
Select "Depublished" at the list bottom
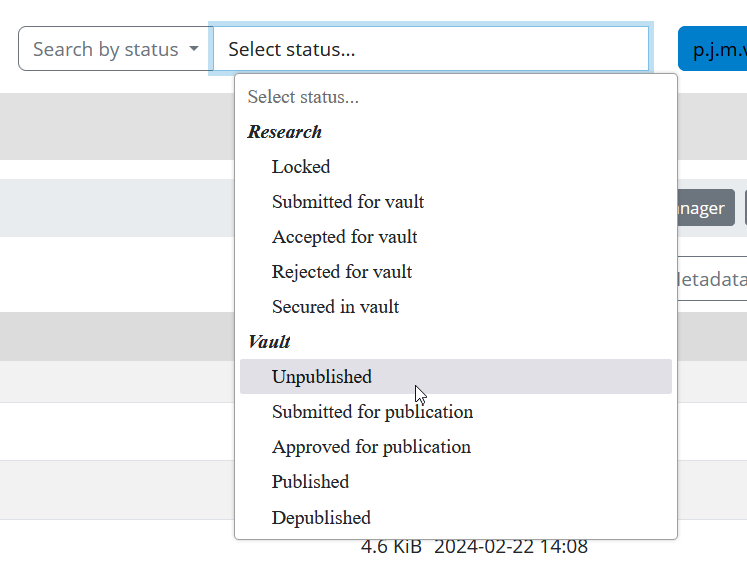pos(321,518)
